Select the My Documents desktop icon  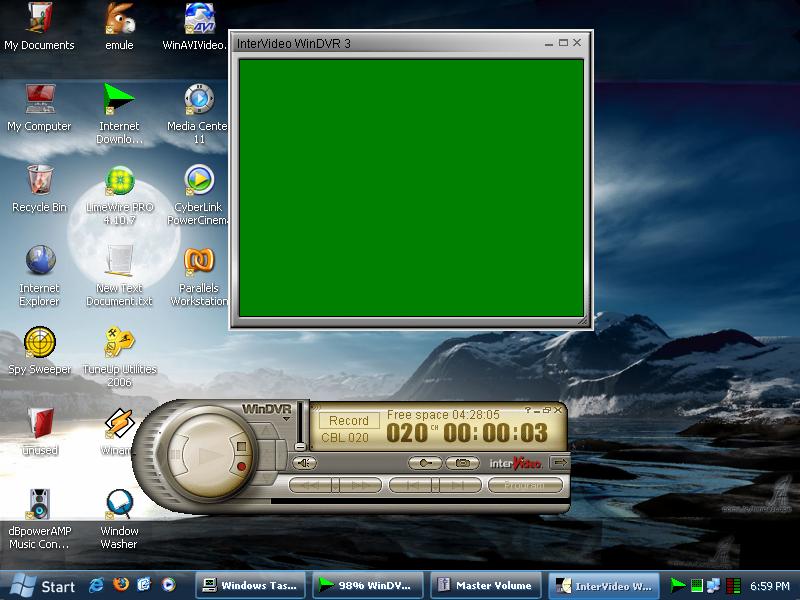click(39, 27)
